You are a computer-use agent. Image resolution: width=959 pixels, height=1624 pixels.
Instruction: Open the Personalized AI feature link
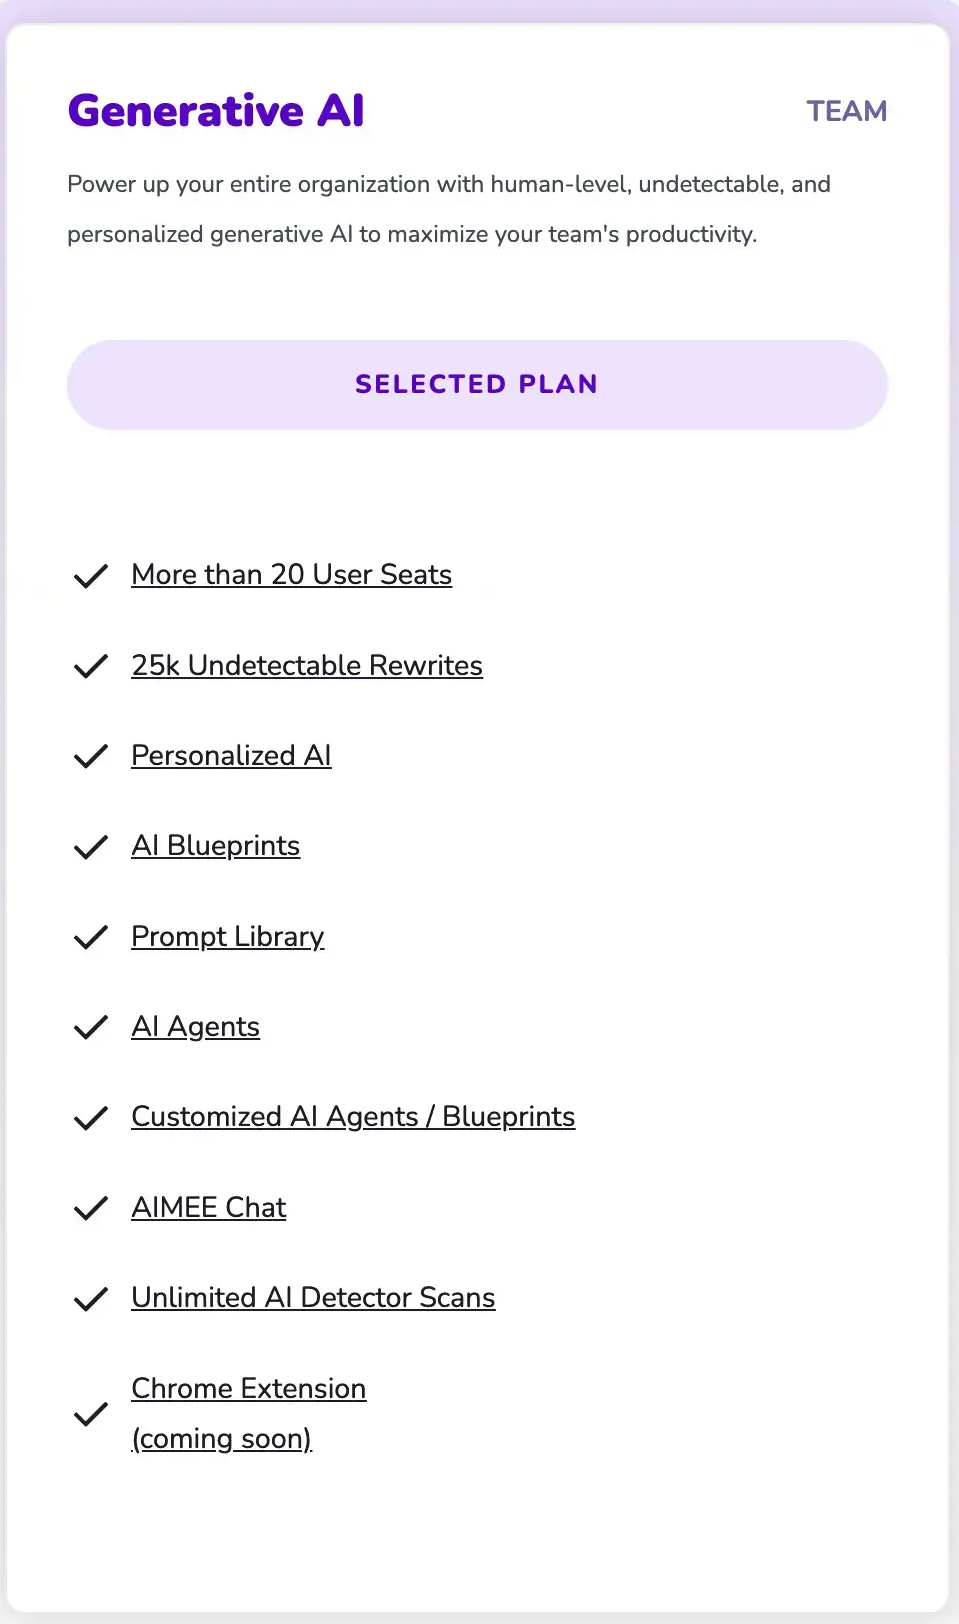231,756
